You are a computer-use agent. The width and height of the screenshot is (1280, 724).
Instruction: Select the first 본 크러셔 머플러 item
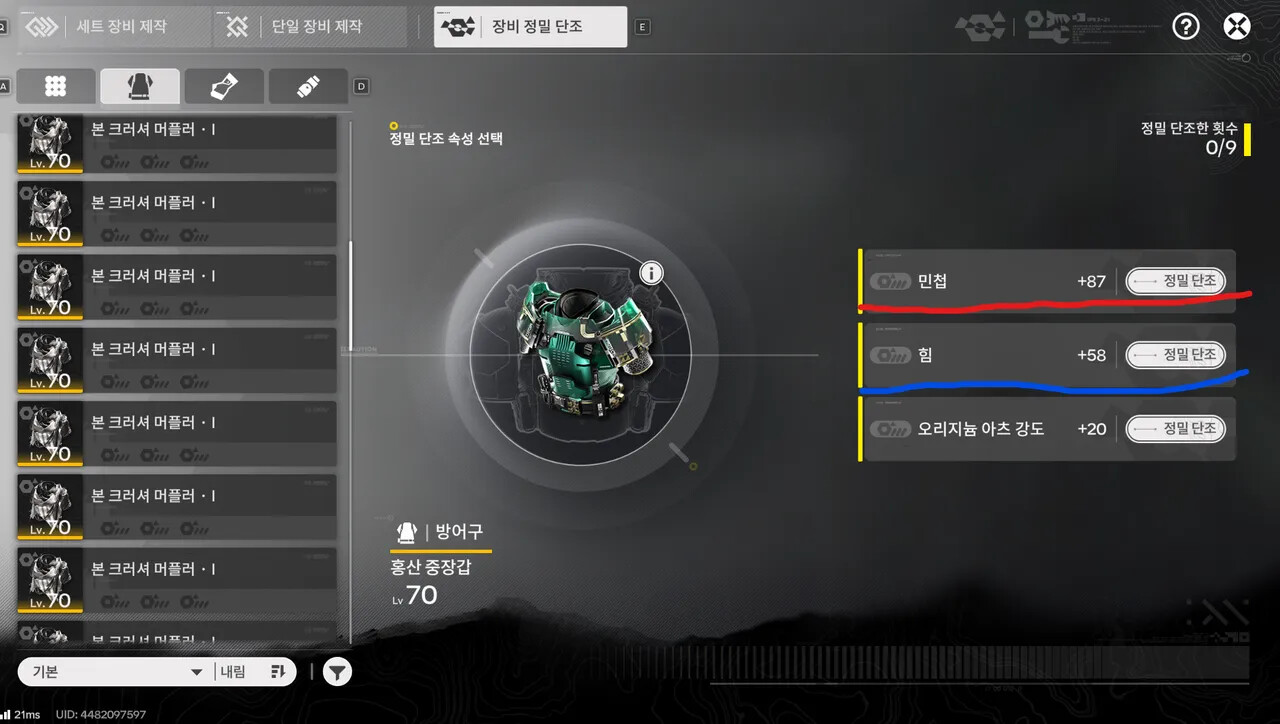coord(177,142)
